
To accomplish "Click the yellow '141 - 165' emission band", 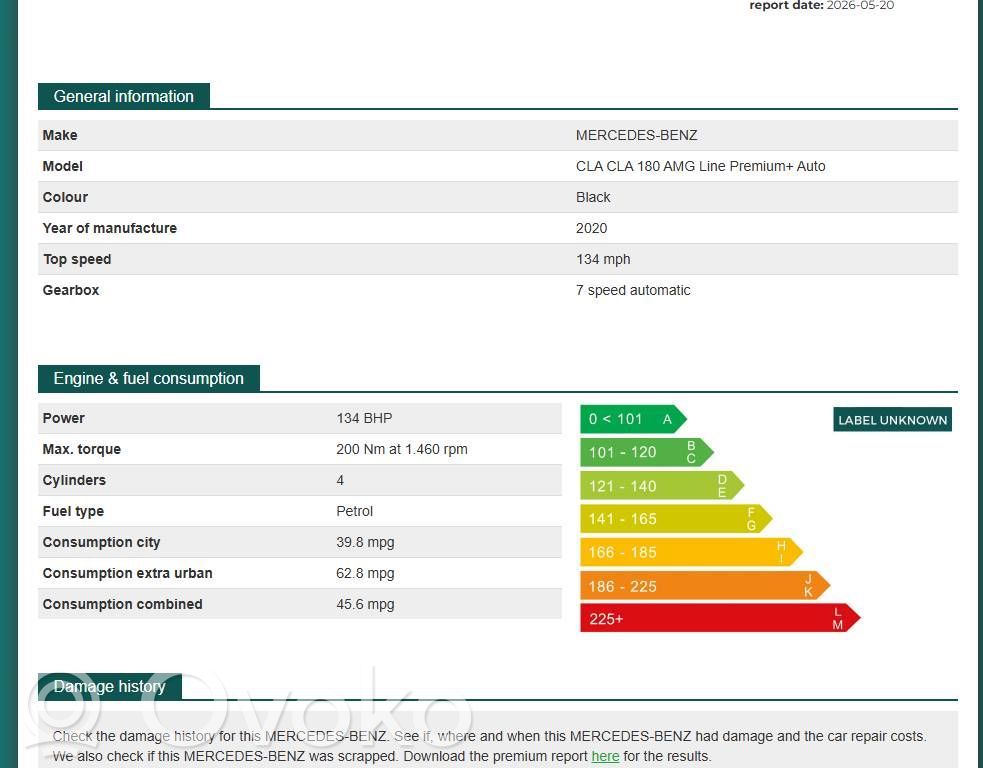I will pyautogui.click(x=676, y=519).
